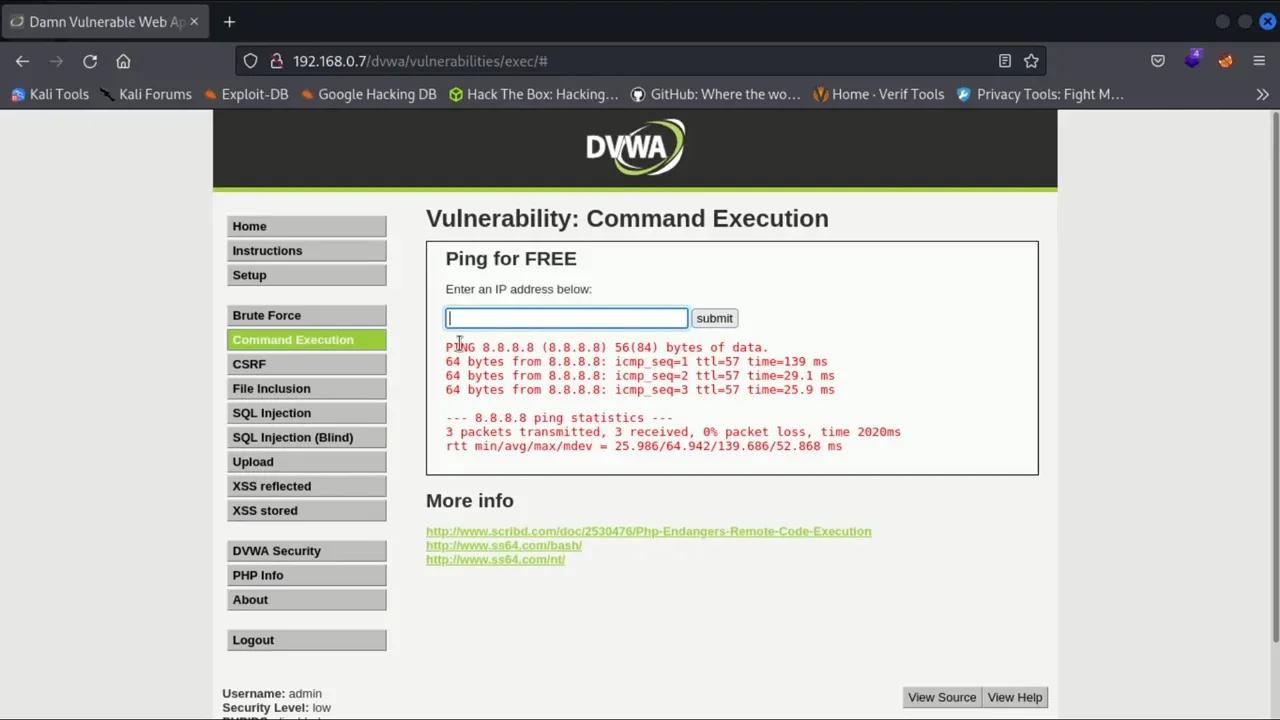Screen dimensions: 1280x720
Task: Open the Firefox home page
Action: coord(123,61)
